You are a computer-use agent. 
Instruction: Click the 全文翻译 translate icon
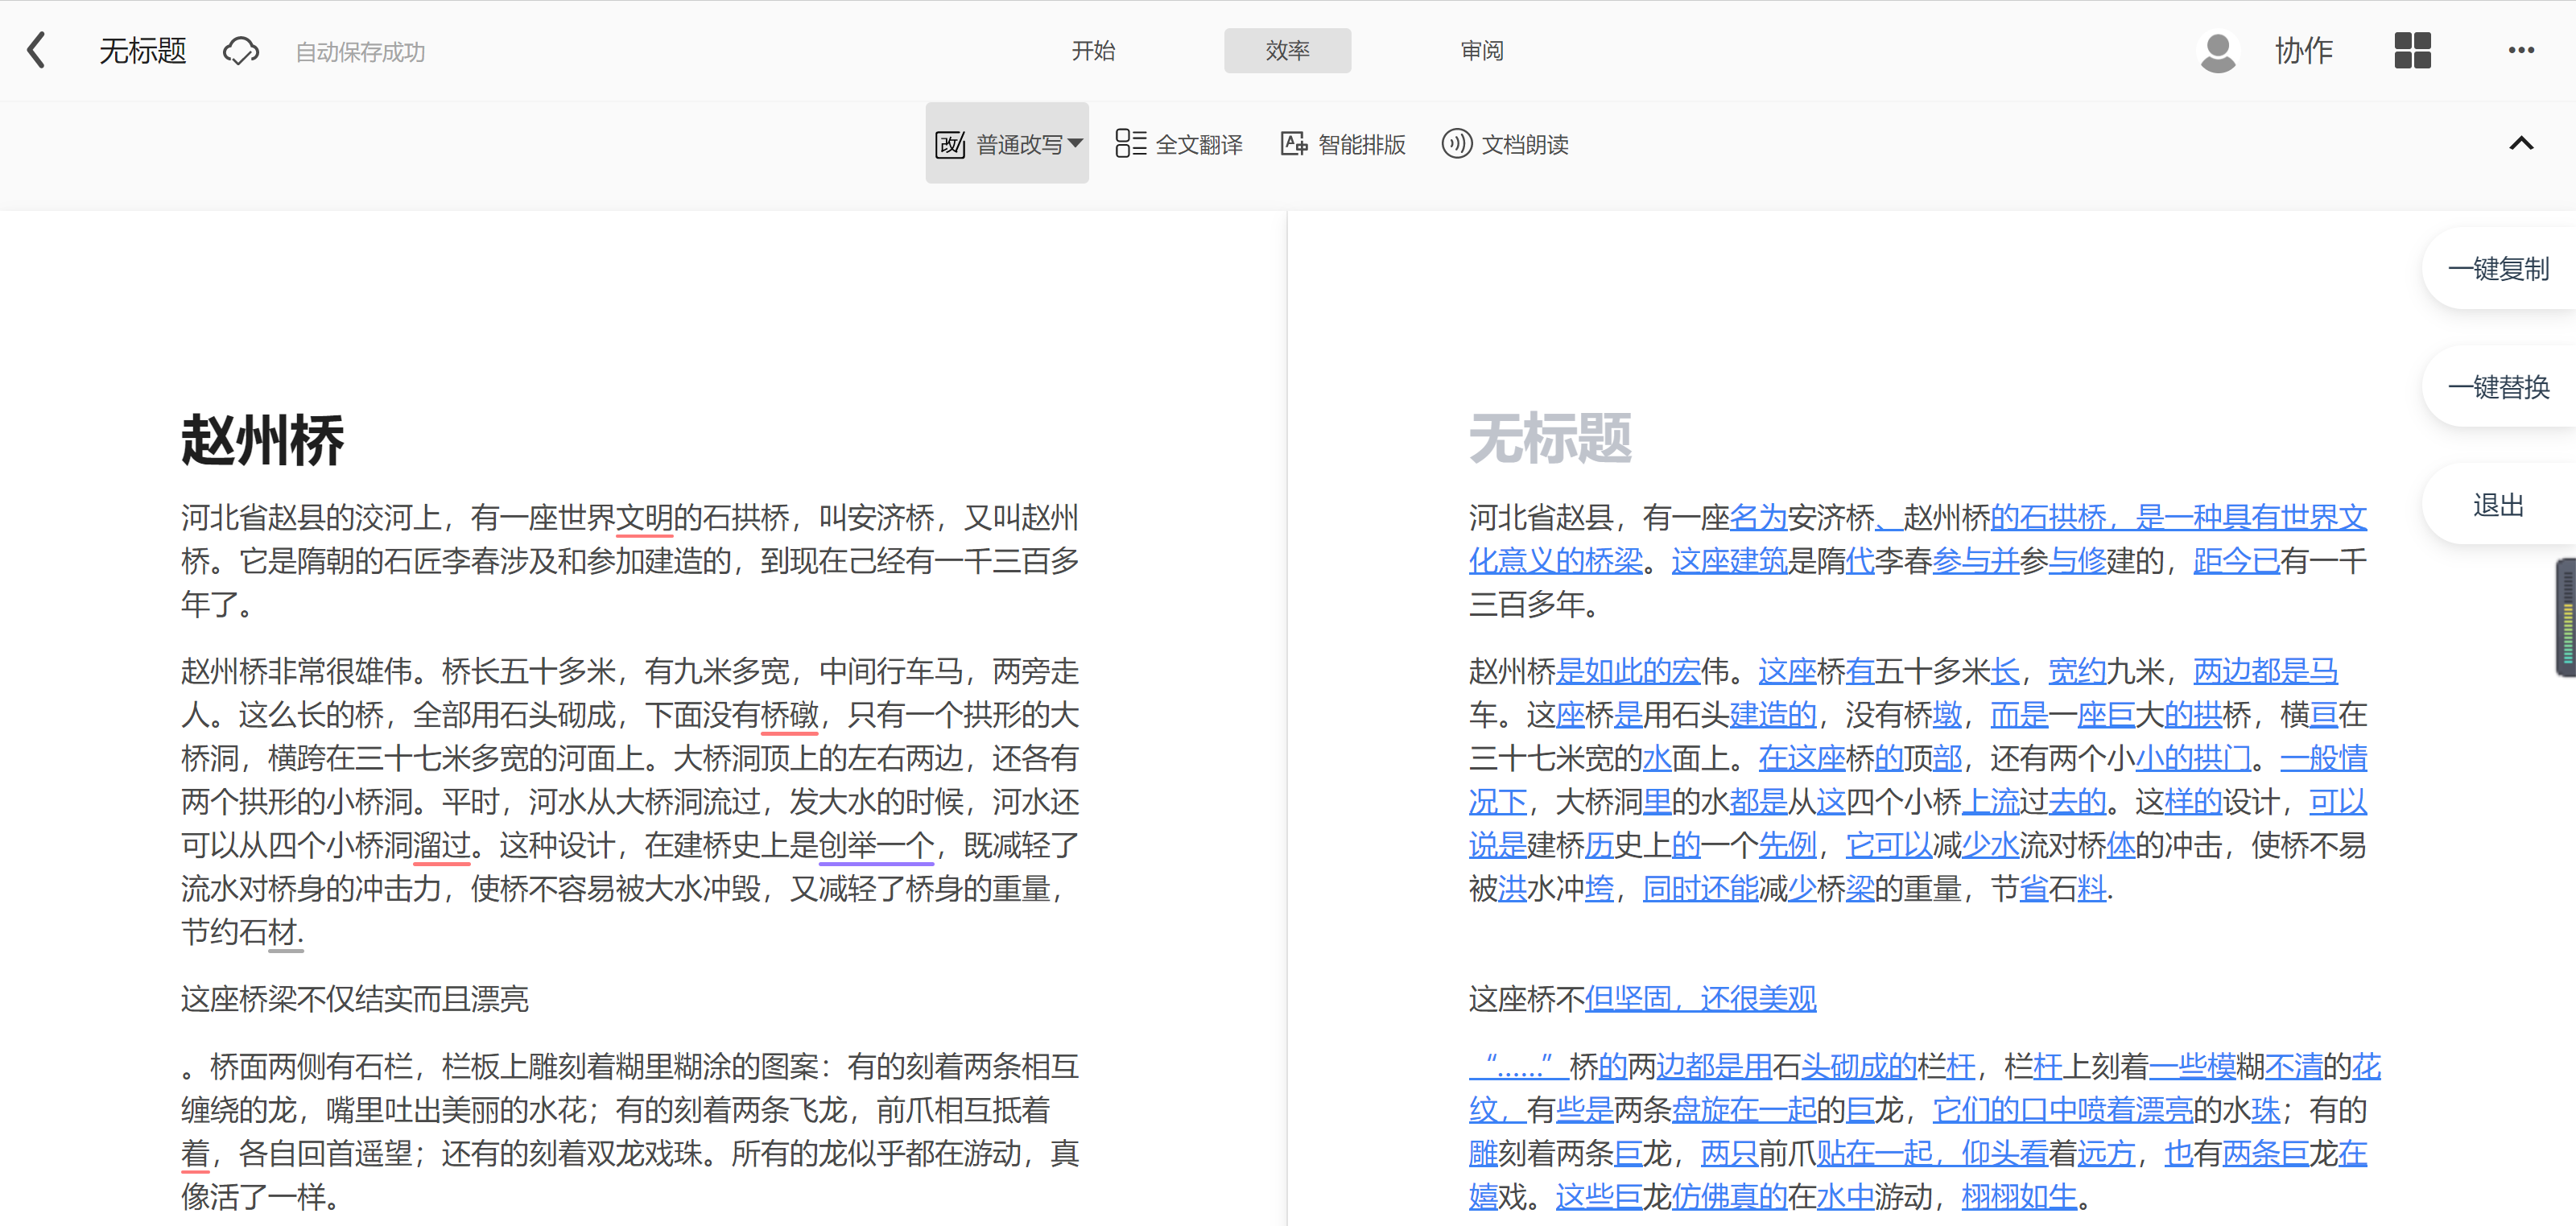[x=1130, y=144]
